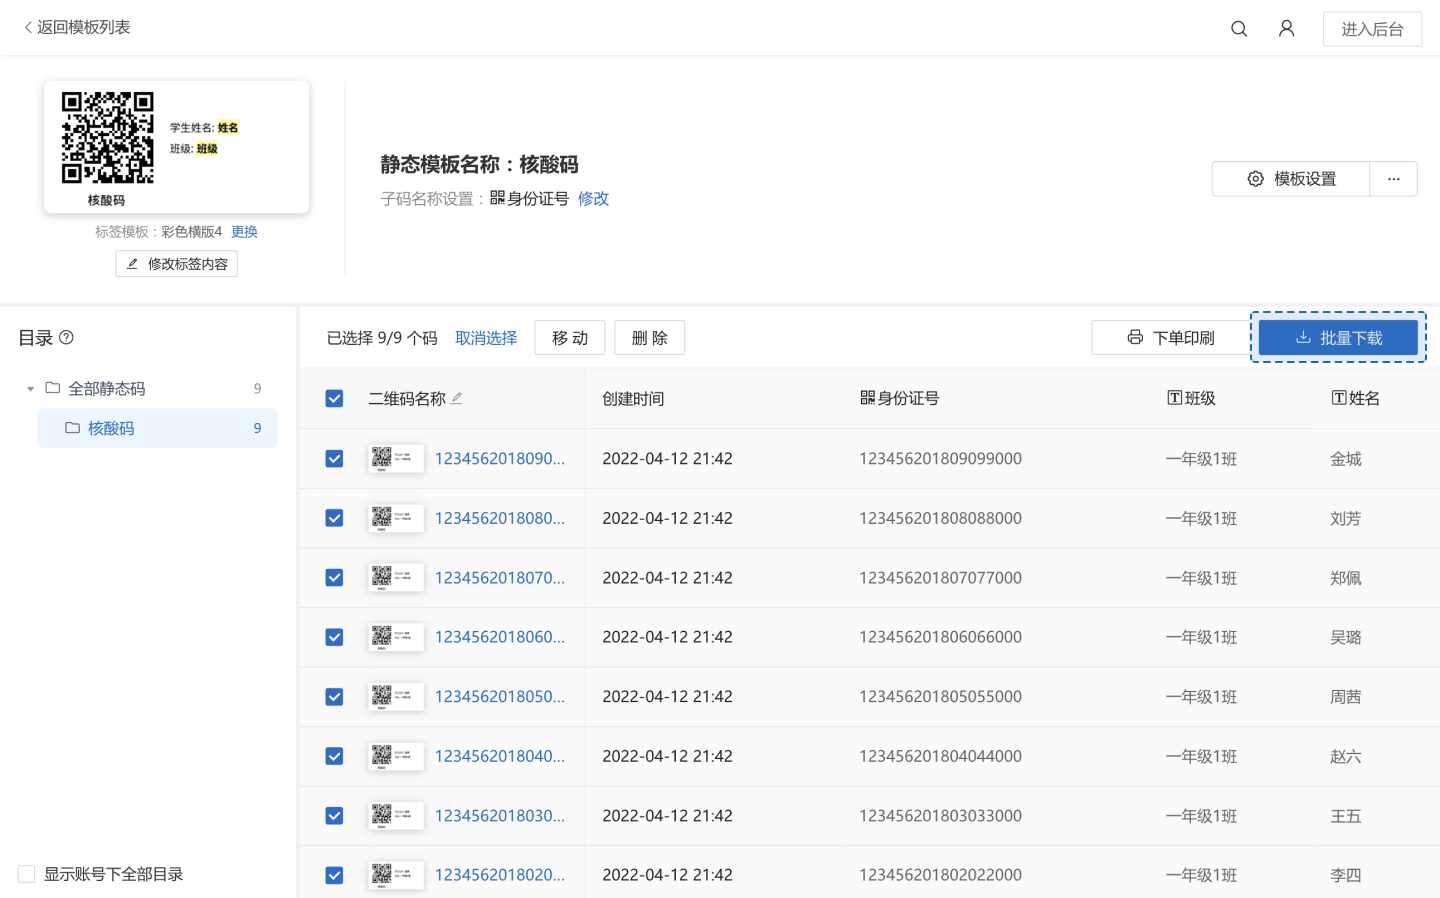Click the text icon in 姓名 column header

point(1339,398)
